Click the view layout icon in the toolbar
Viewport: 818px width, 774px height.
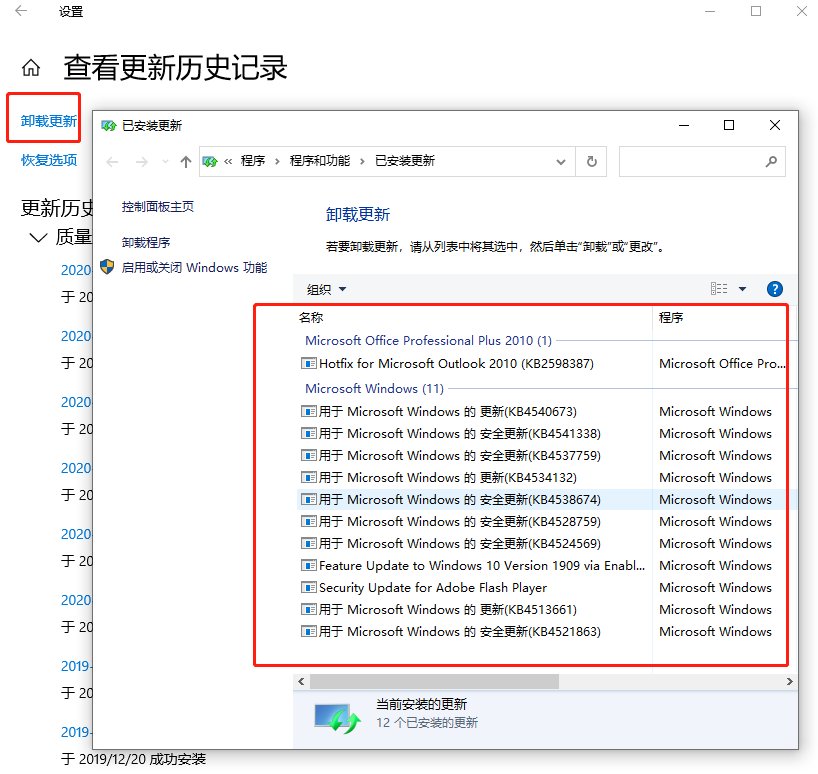pyautogui.click(x=719, y=288)
